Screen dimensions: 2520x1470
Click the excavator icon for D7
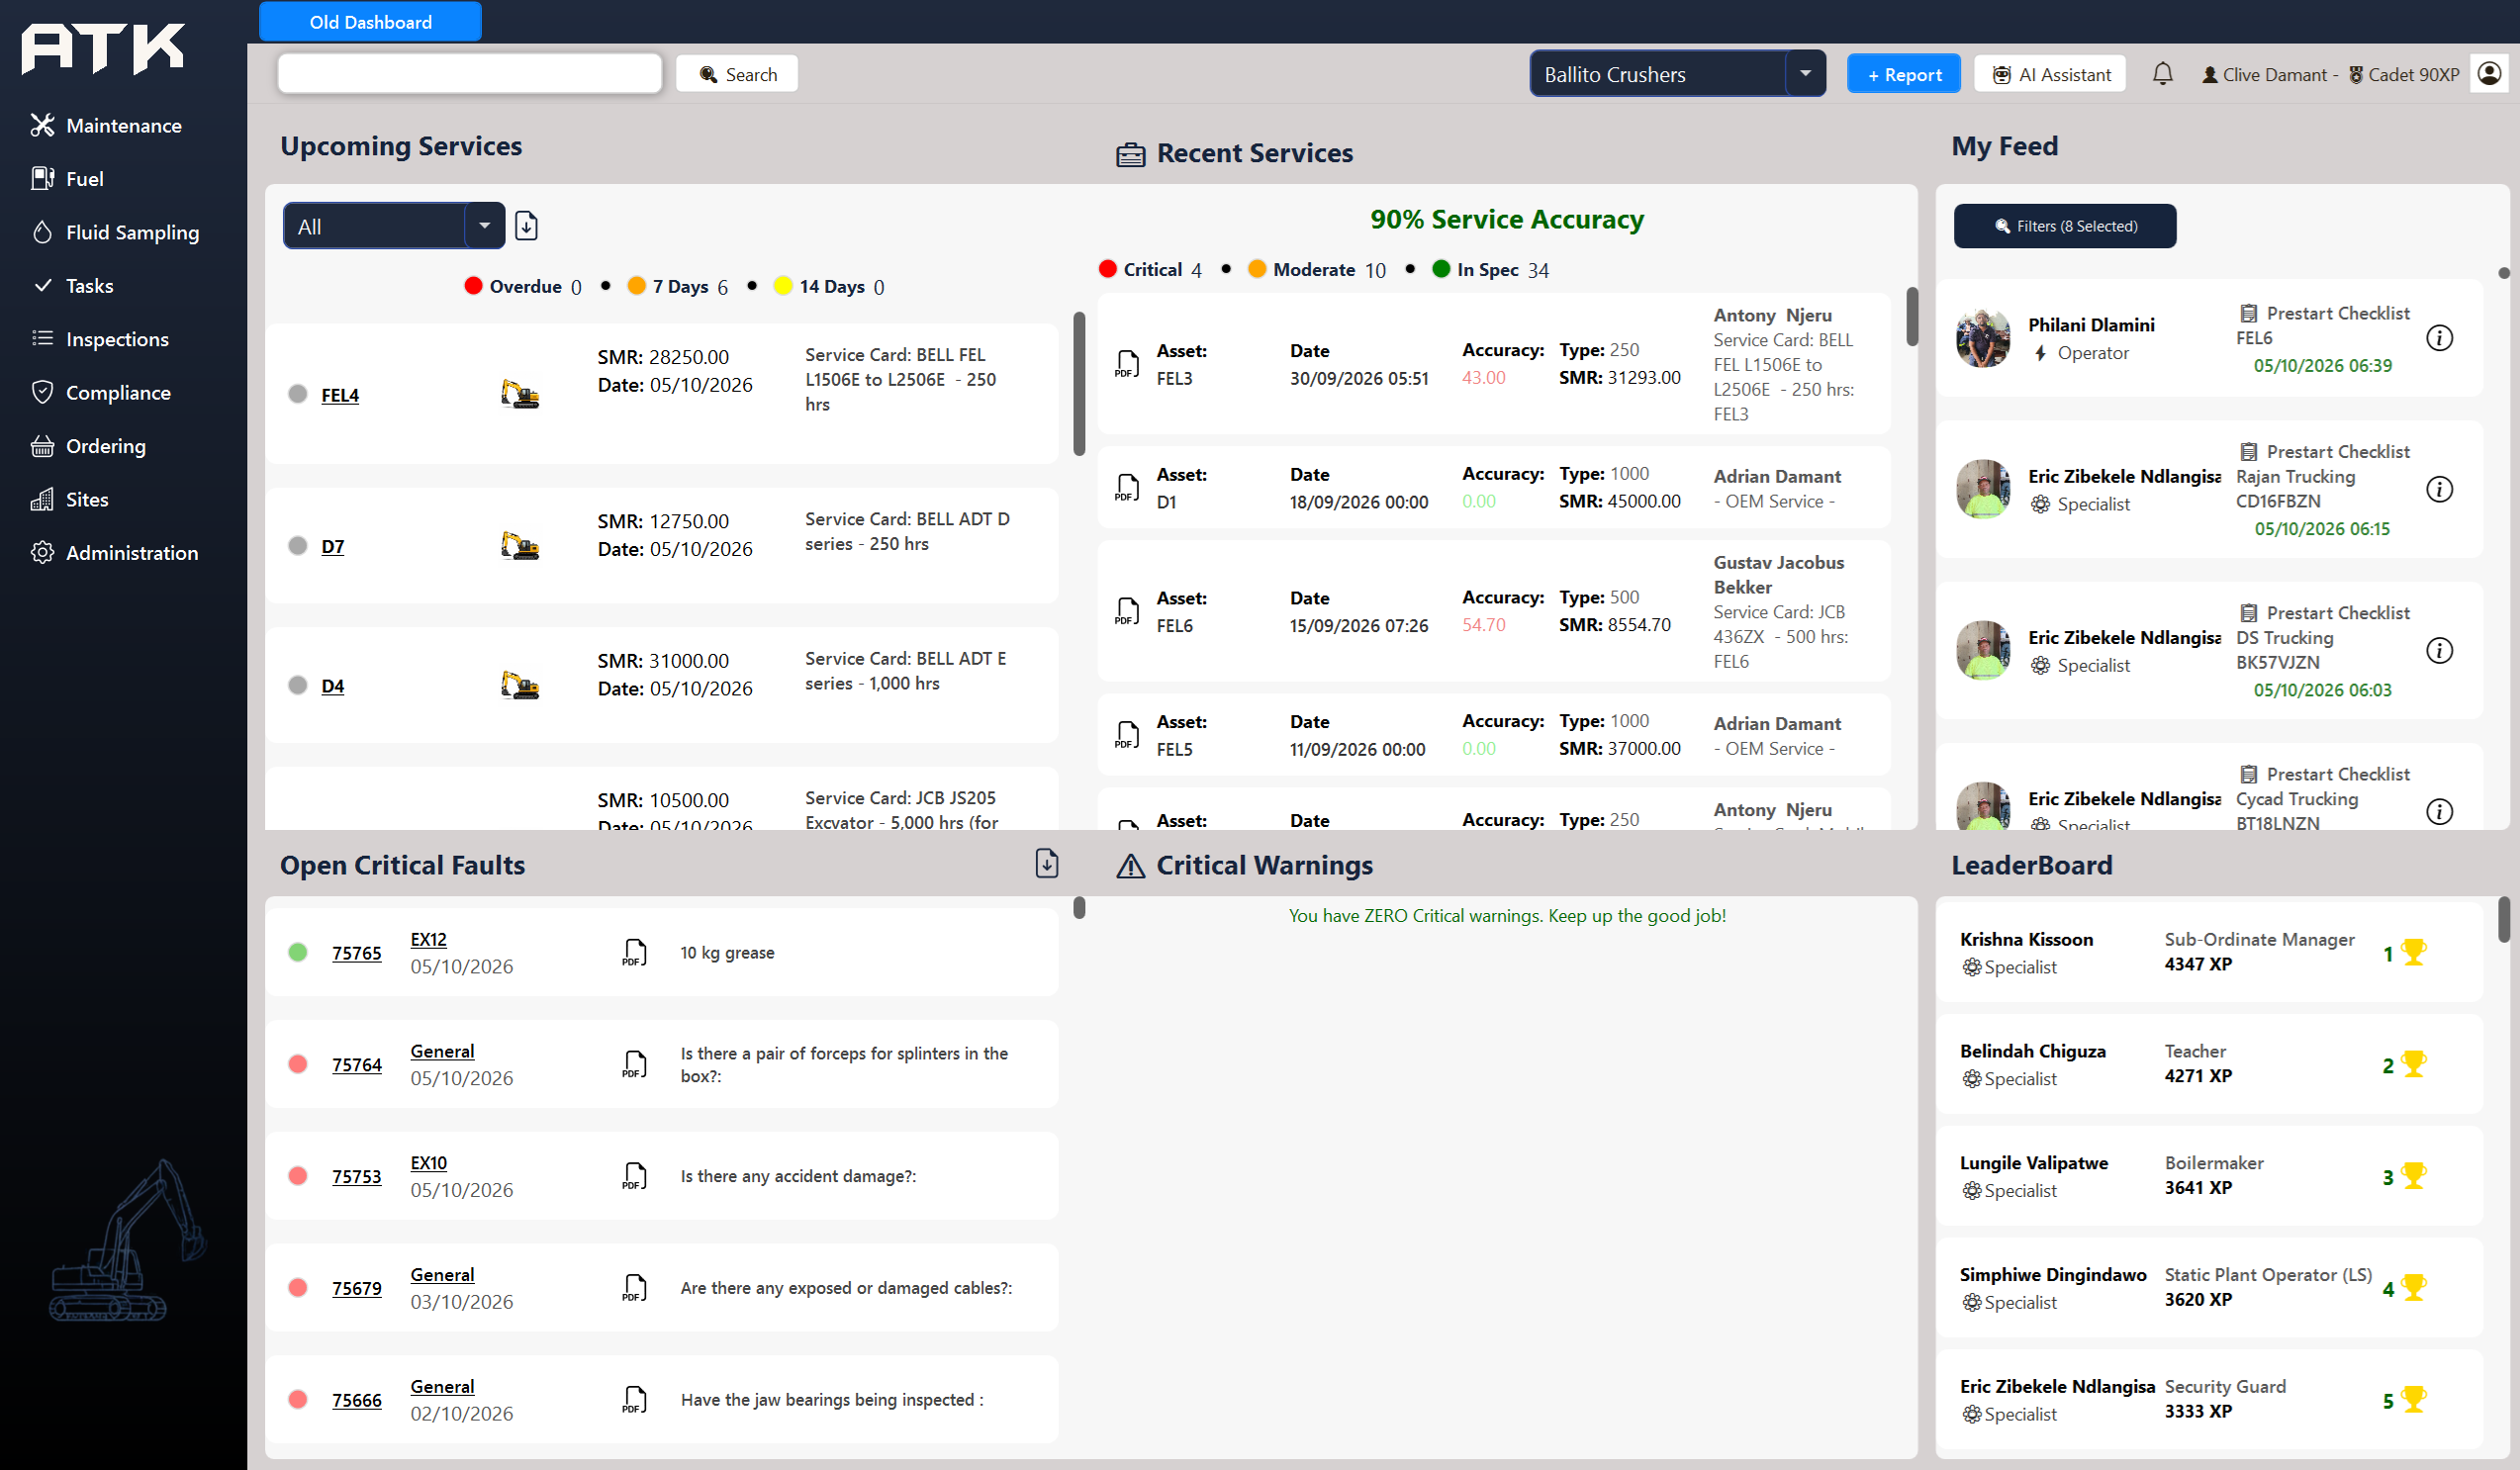click(520, 545)
